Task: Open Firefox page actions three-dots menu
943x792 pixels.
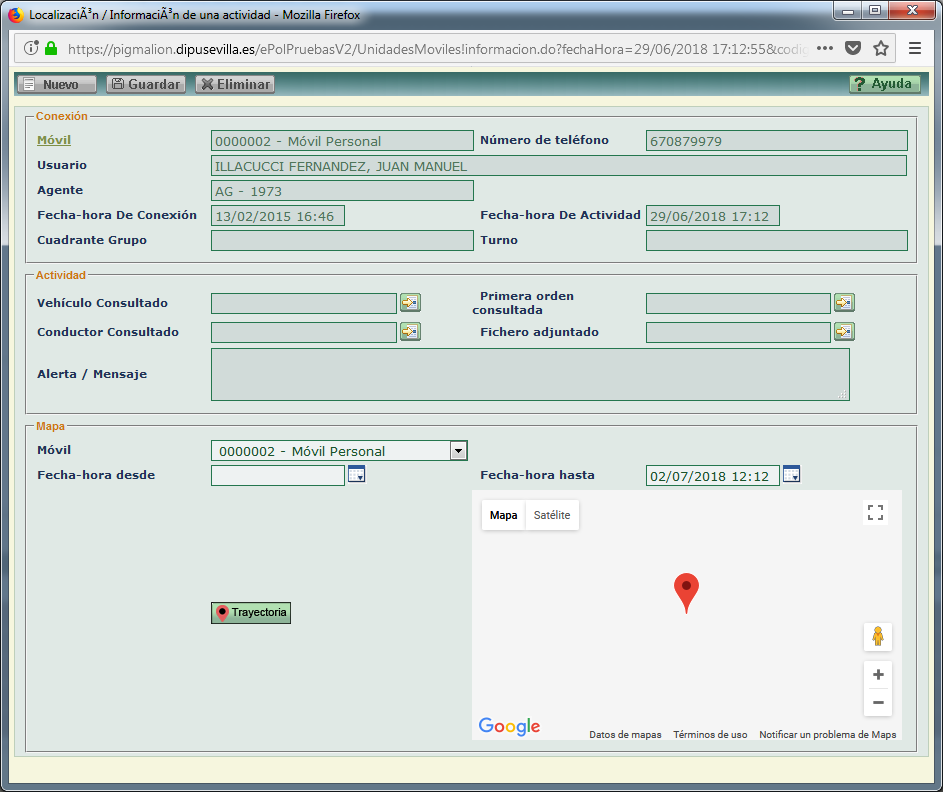Action: tap(825, 48)
